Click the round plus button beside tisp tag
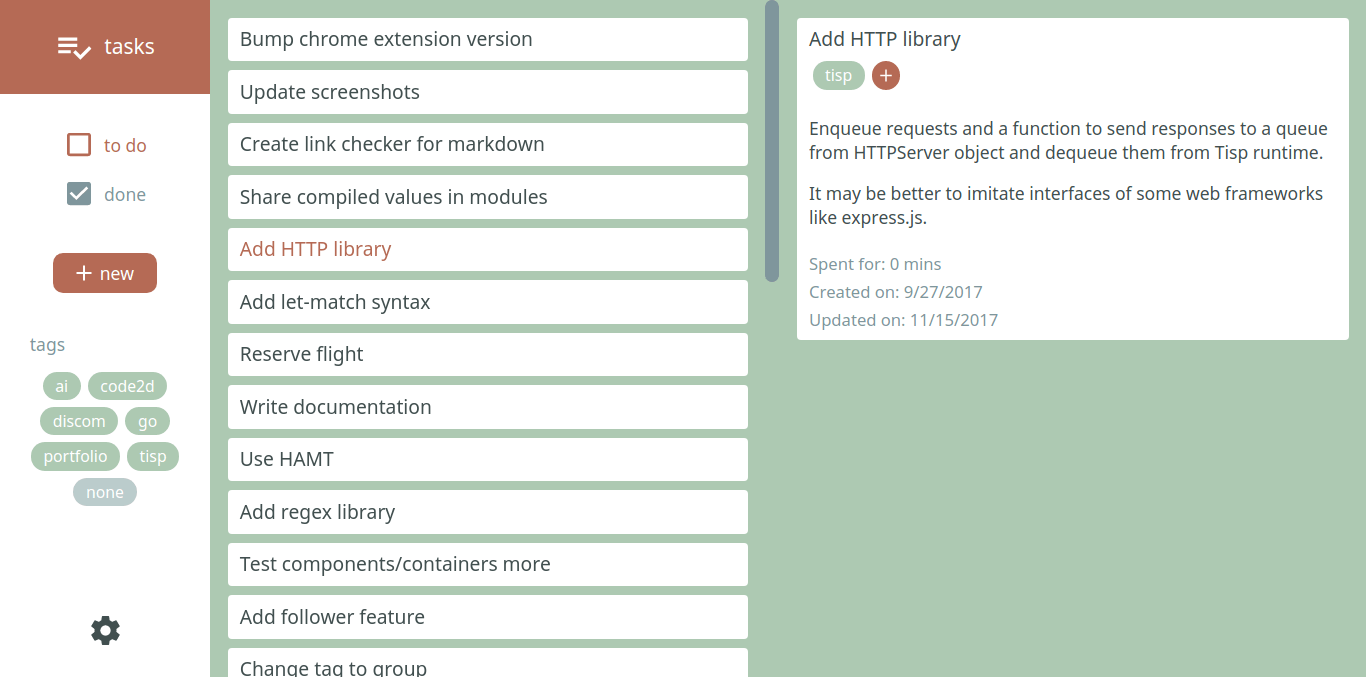This screenshot has height=677, width=1366. click(886, 75)
